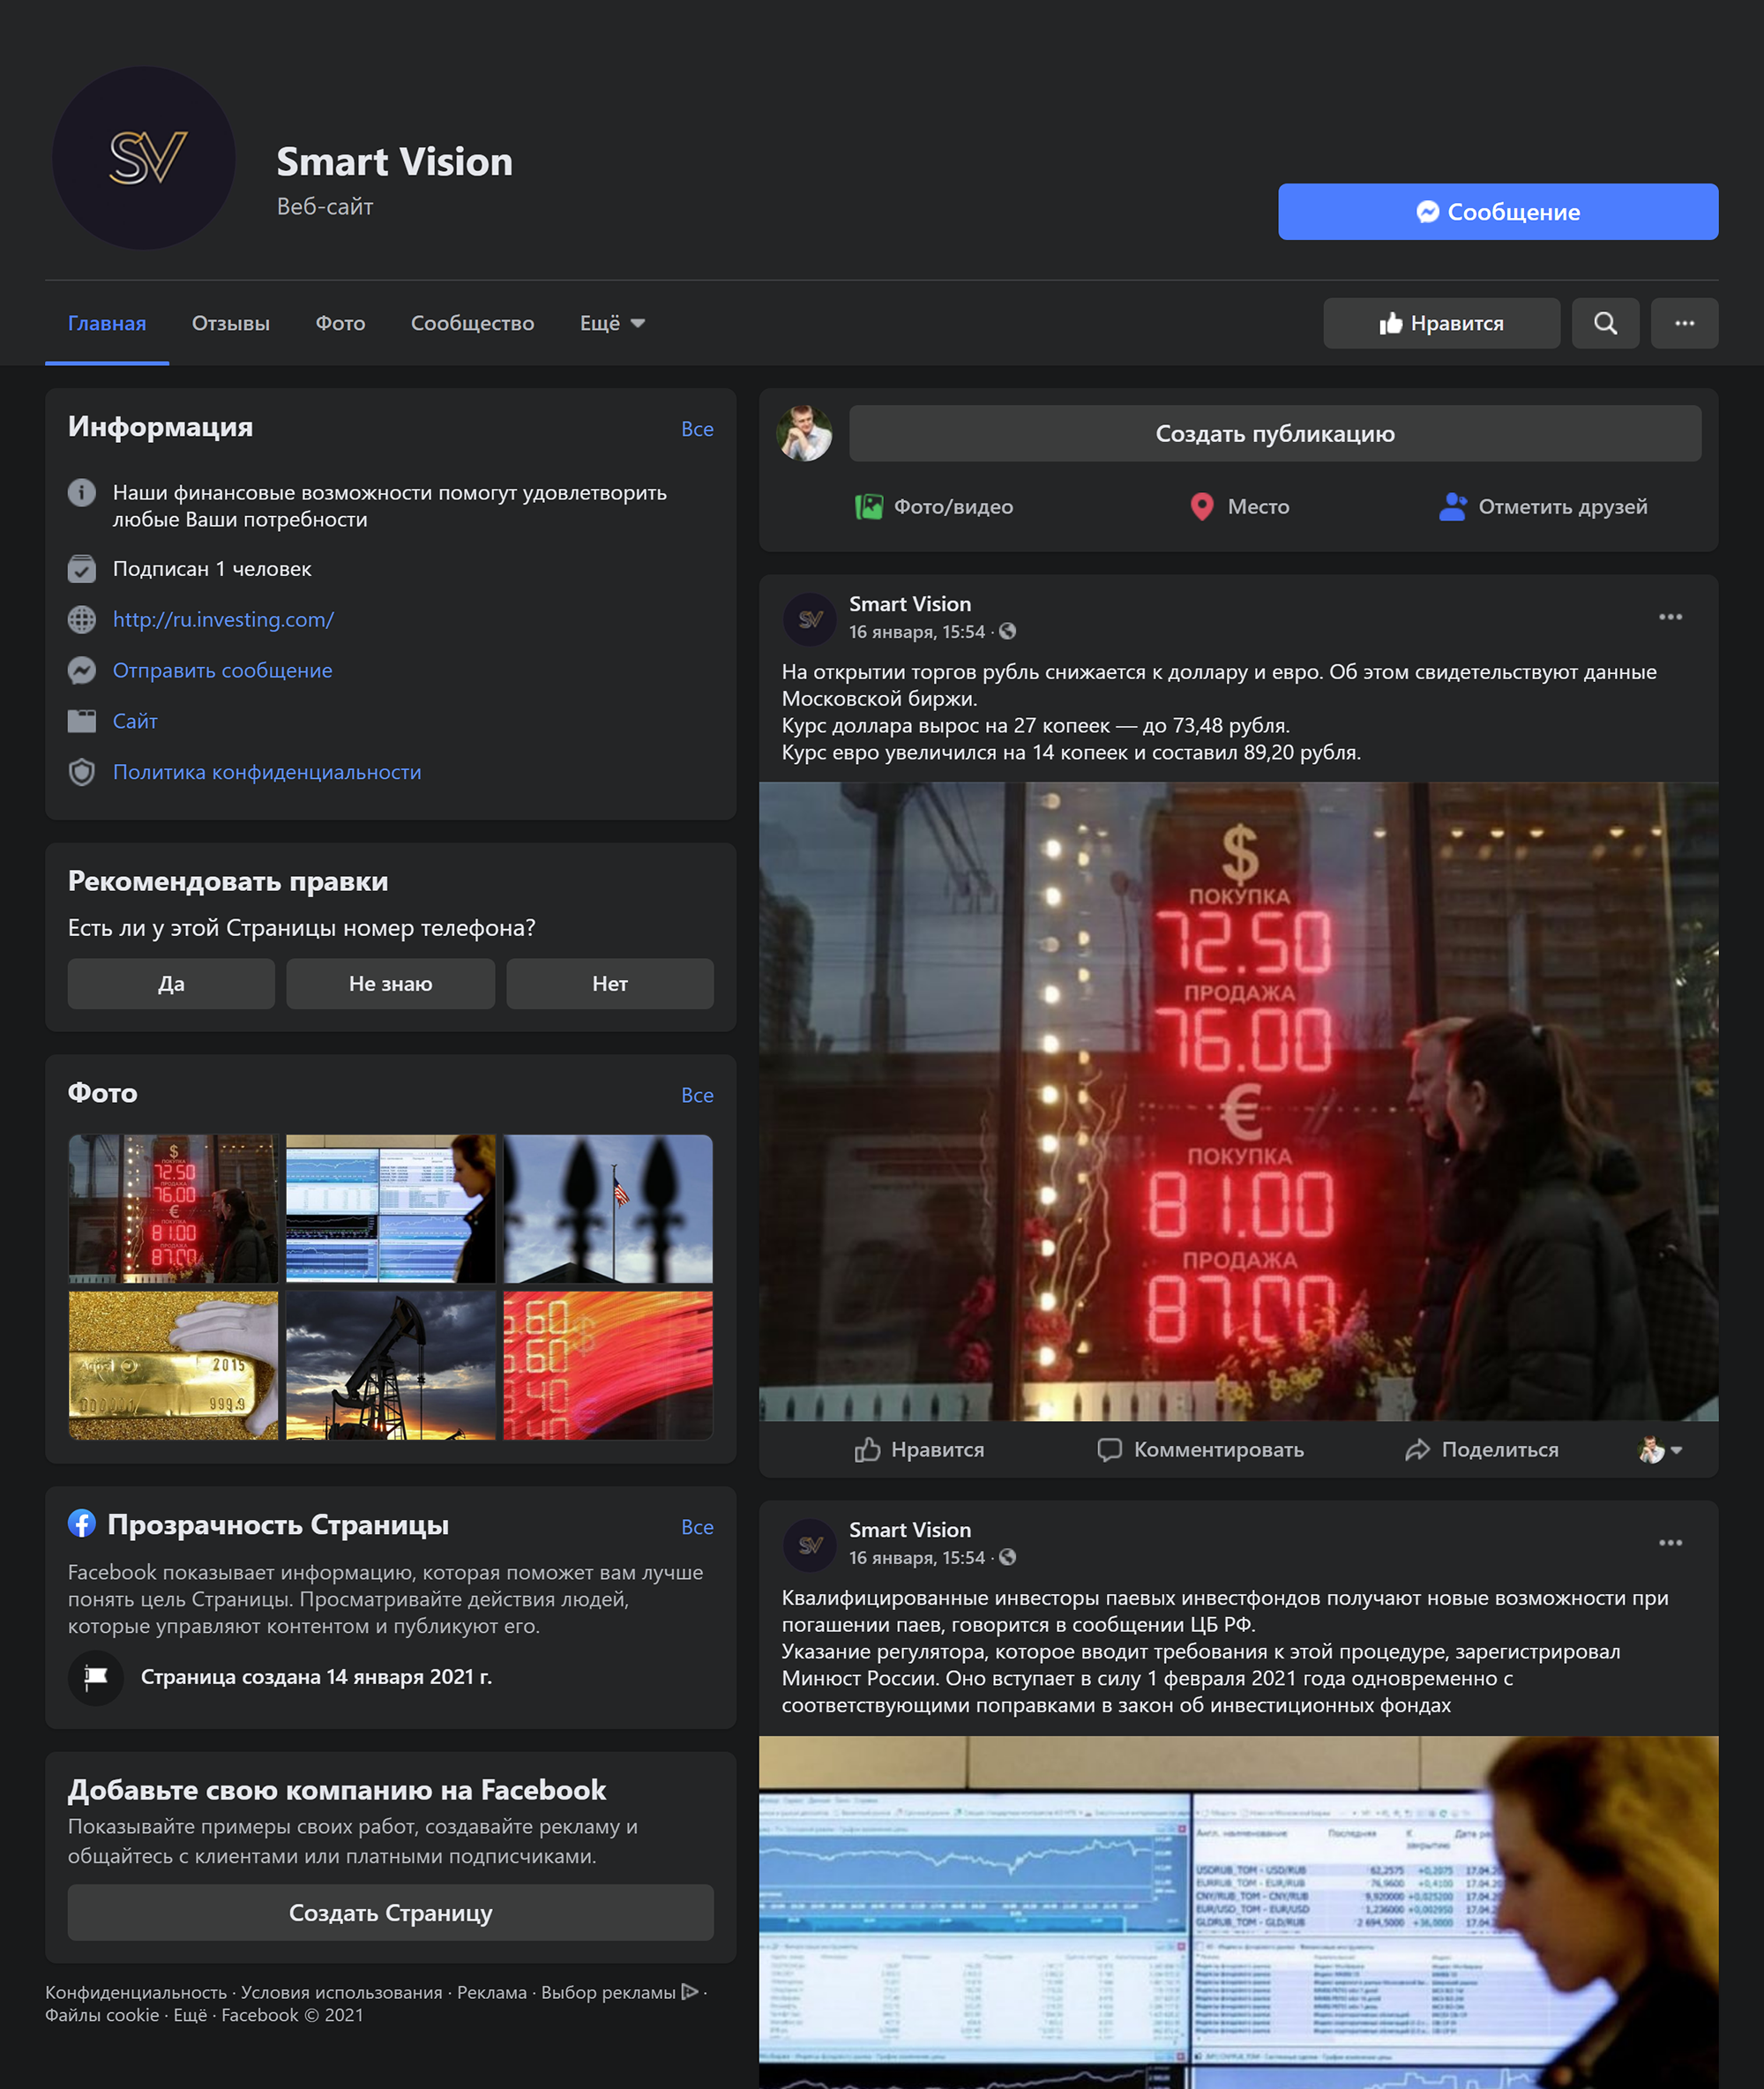Open Политика конфиденциальности link

267,772
